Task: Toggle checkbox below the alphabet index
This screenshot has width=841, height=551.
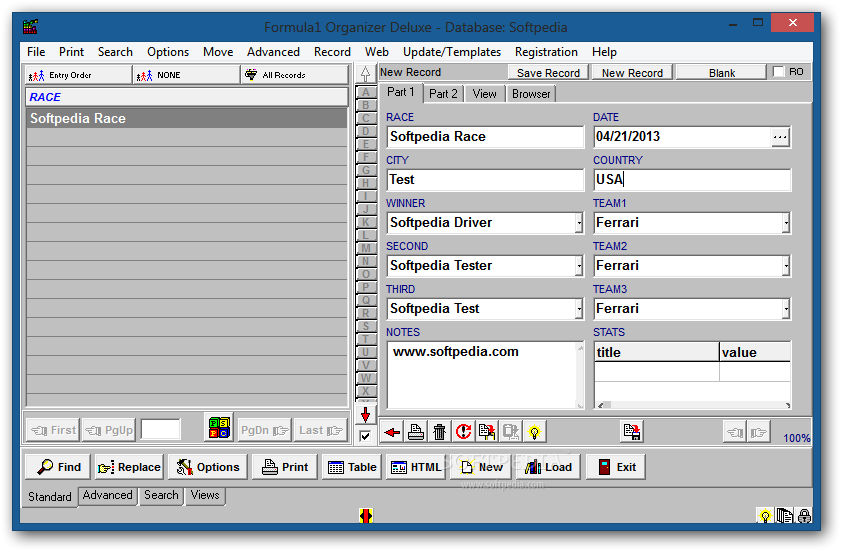Action: (x=365, y=436)
